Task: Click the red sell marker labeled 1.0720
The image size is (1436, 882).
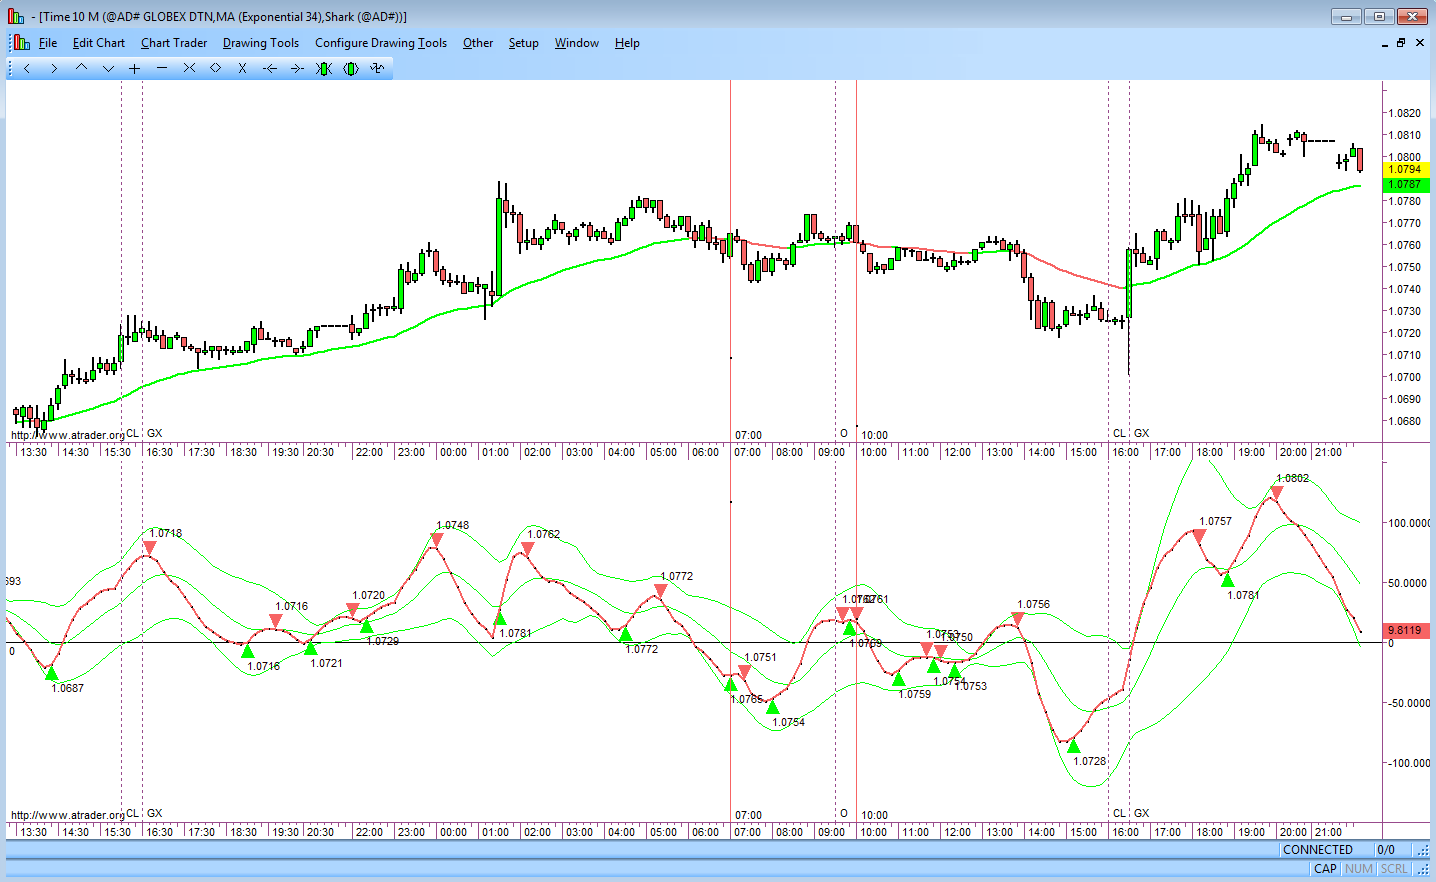Action: point(353,609)
